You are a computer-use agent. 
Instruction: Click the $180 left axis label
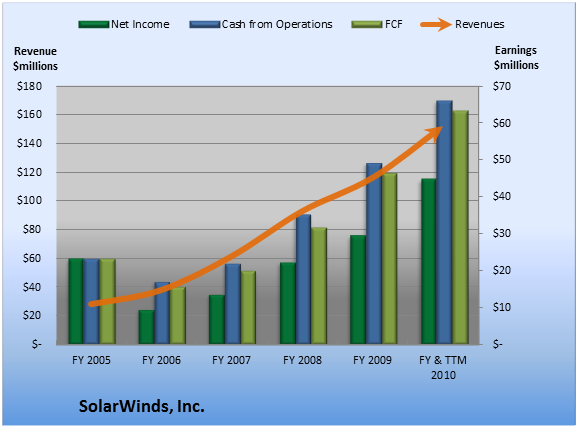[x=29, y=86]
